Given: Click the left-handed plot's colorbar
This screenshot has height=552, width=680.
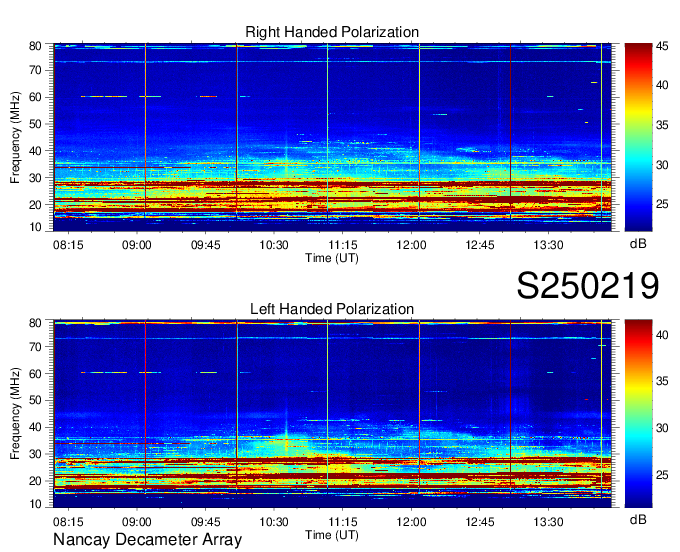Looking at the screenshot, I should point(638,414).
